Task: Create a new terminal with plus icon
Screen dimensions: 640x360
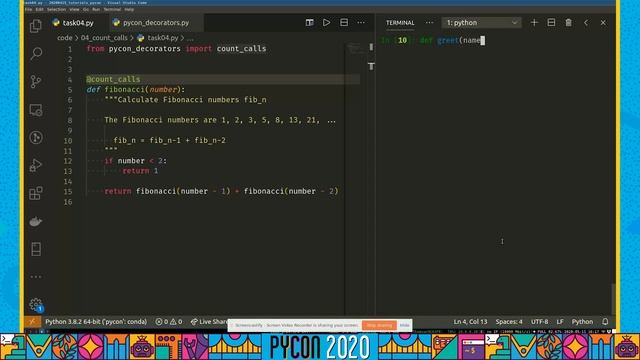Action: click(x=534, y=22)
